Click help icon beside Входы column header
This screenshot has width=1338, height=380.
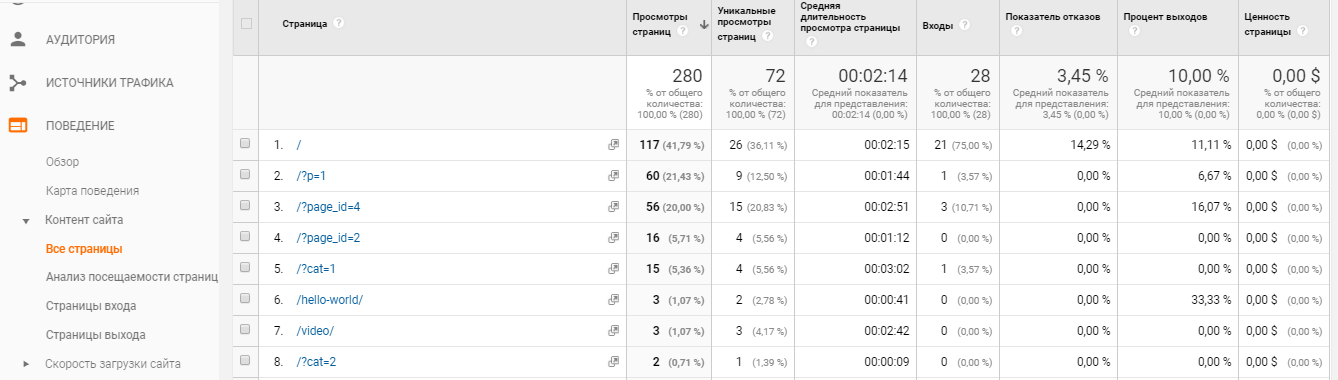coord(965,25)
